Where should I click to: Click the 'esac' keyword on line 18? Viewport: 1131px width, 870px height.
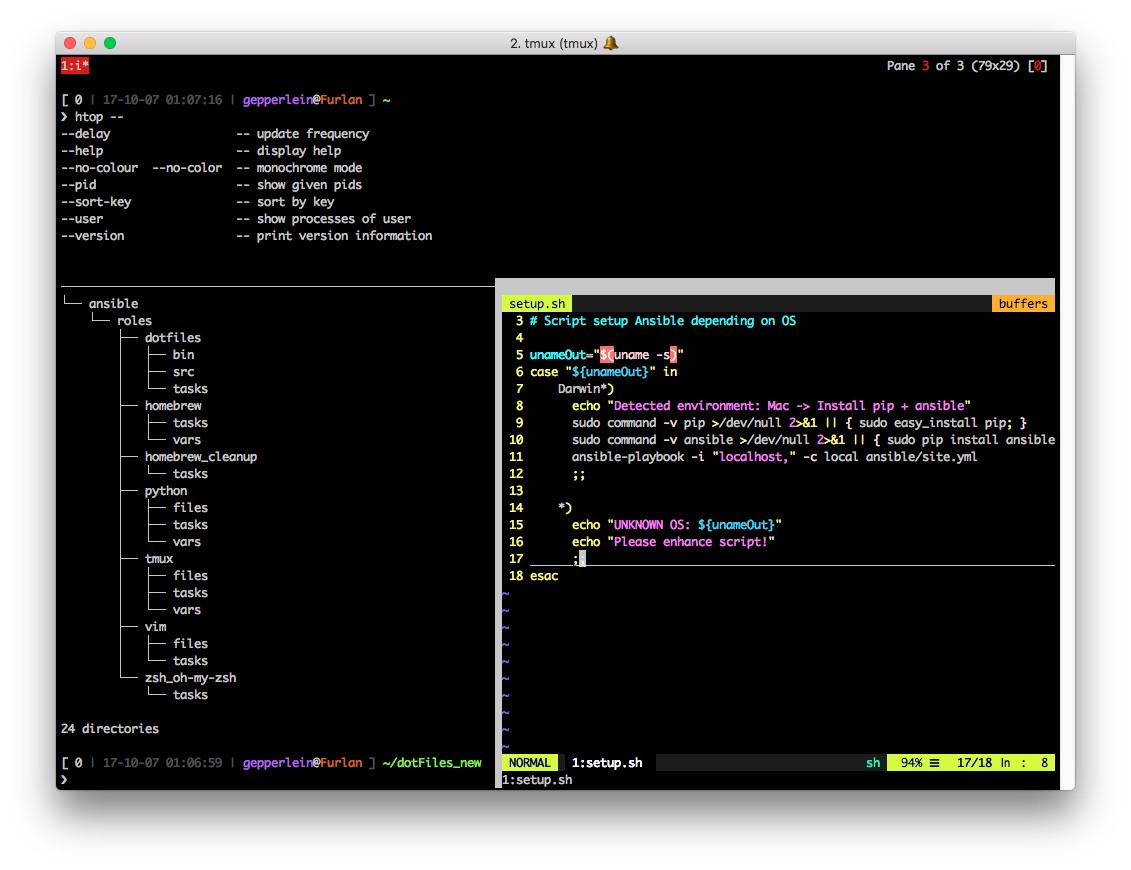point(544,576)
